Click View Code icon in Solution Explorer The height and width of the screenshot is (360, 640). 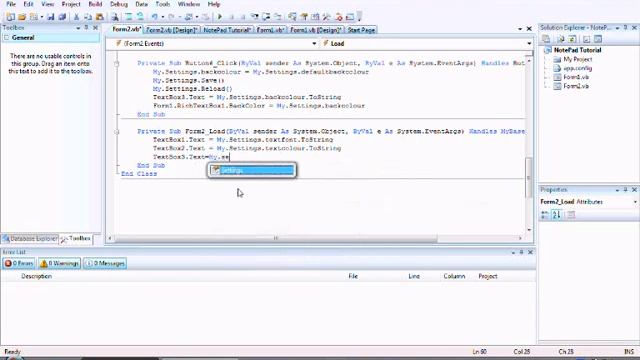tap(587, 39)
